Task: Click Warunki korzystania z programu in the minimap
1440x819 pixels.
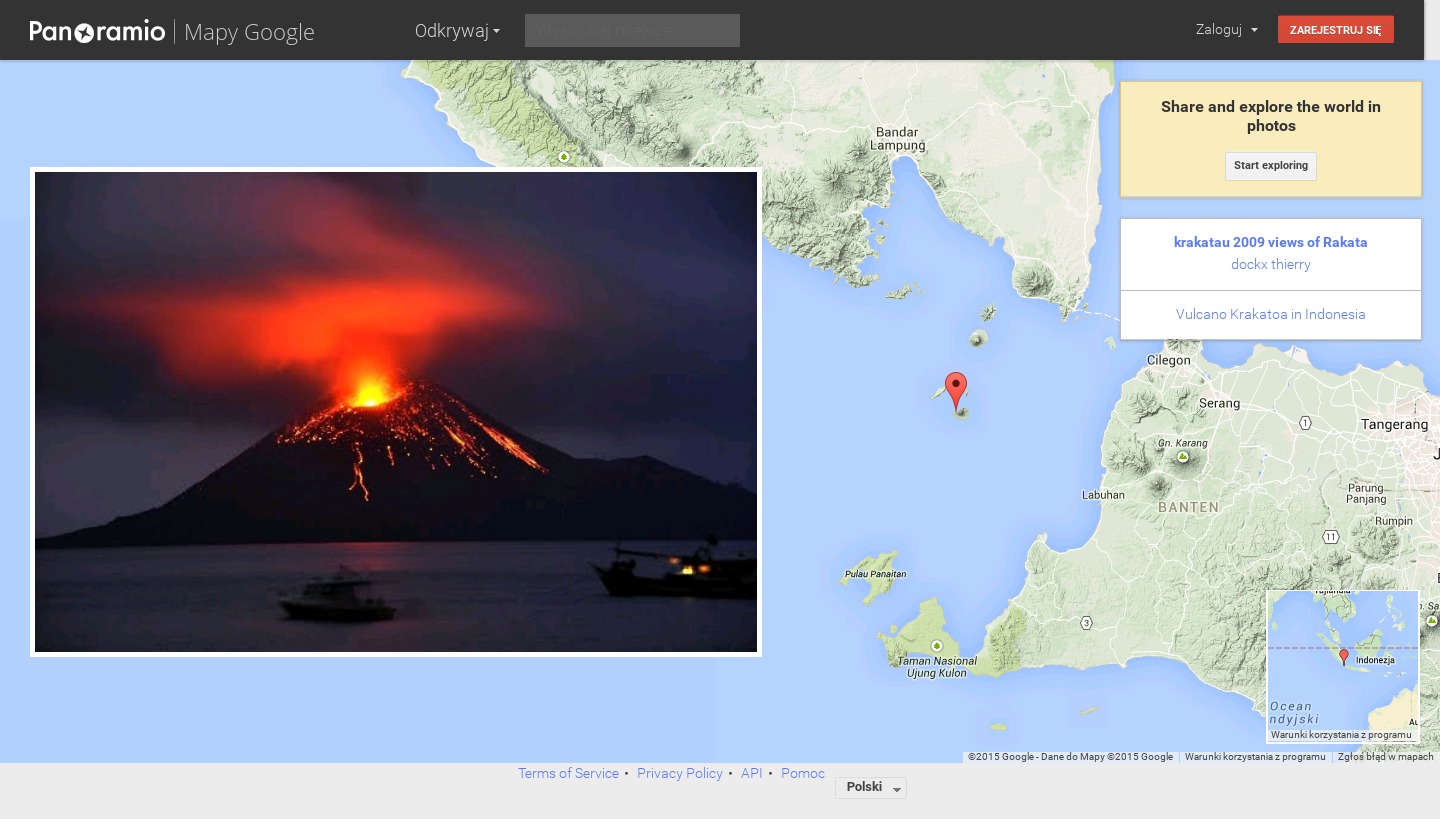Action: tap(1341, 735)
